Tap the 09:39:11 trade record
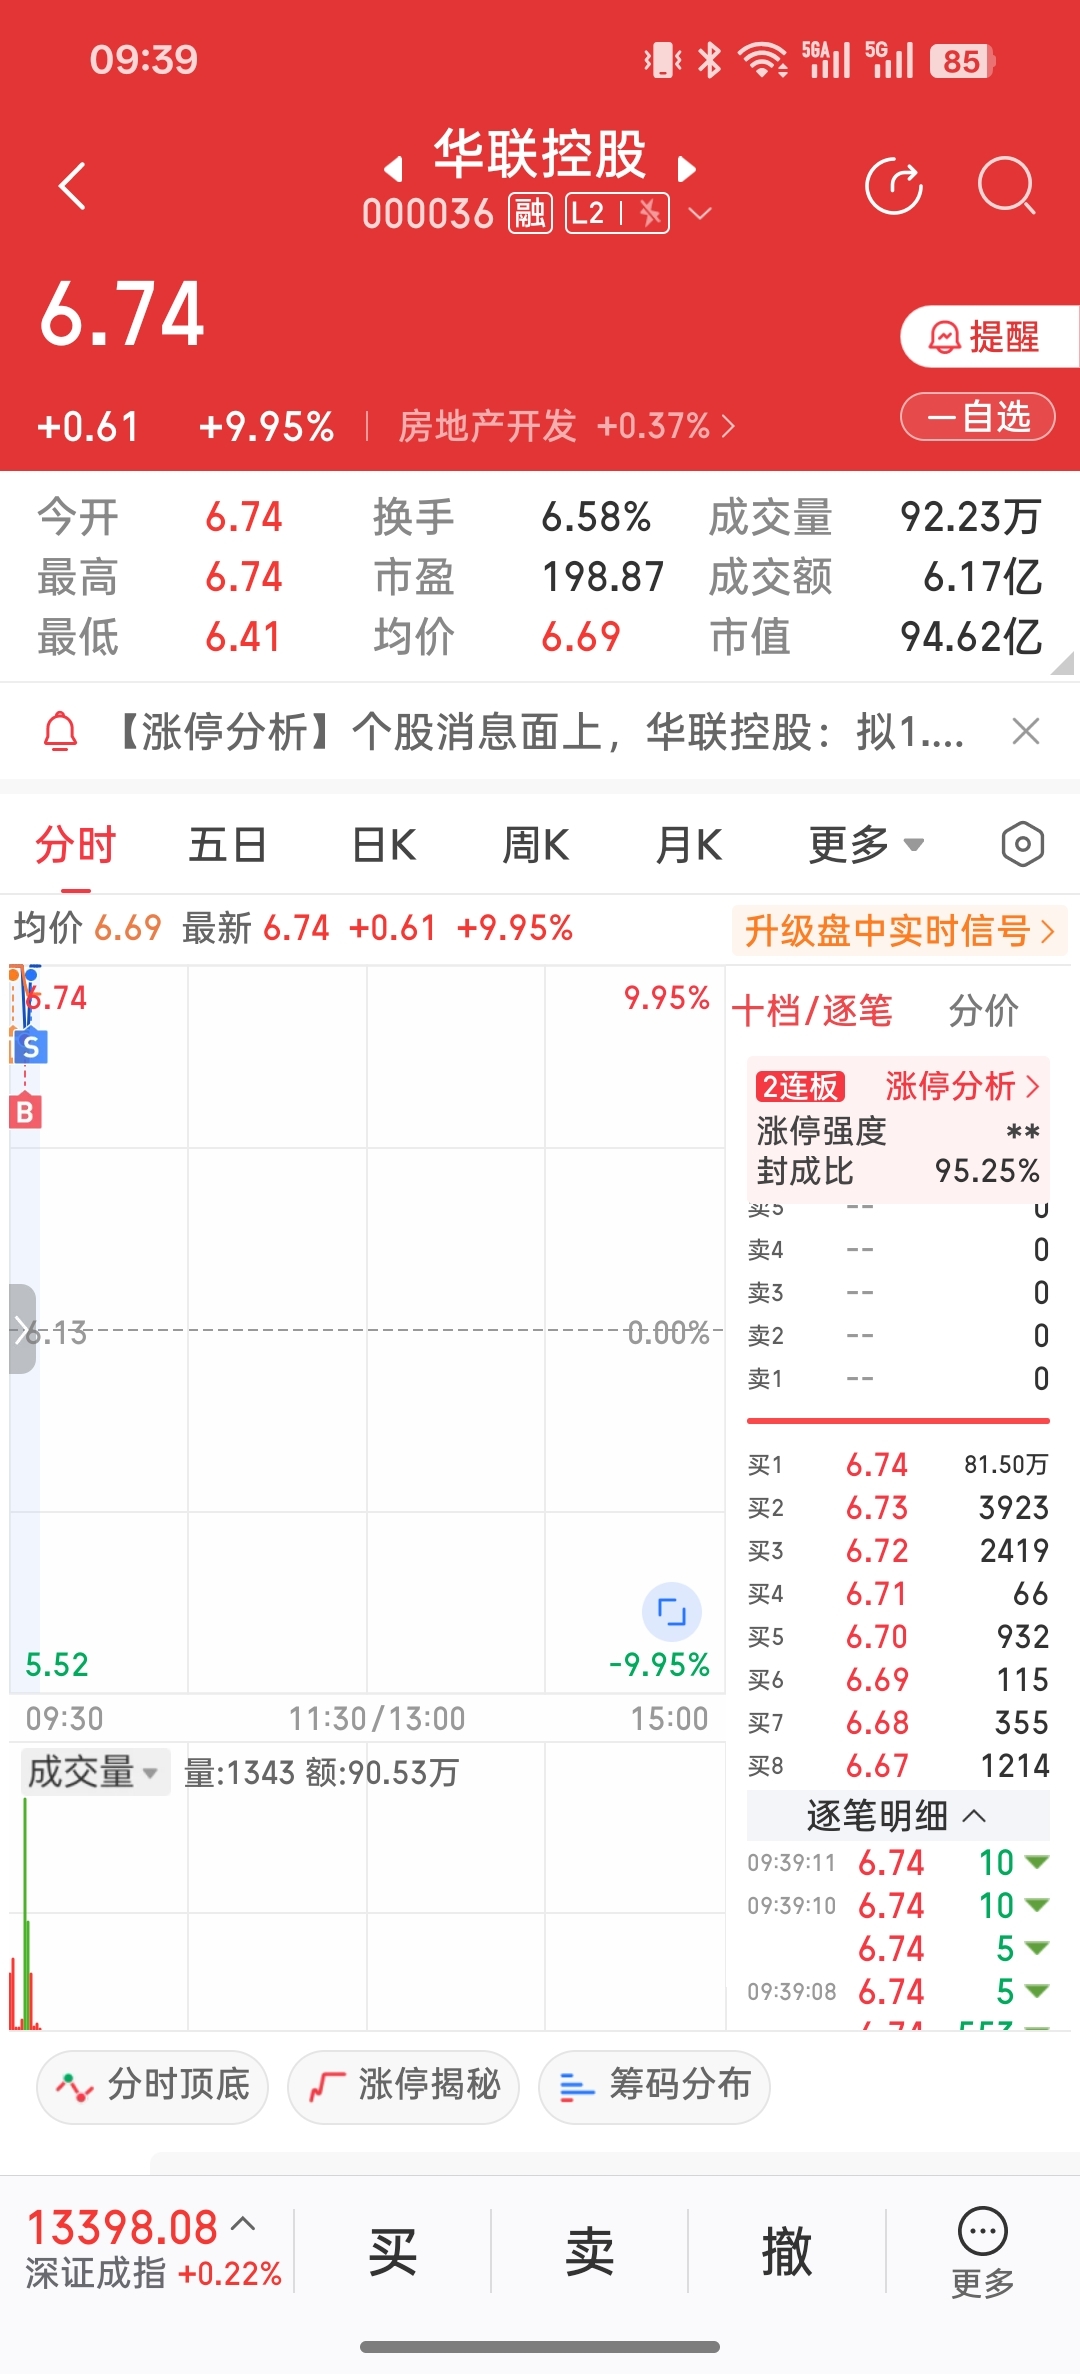The width and height of the screenshot is (1080, 2374). point(898,1863)
